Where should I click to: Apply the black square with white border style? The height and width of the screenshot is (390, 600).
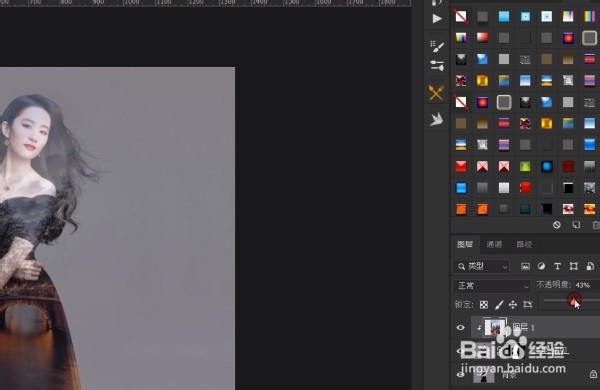[x=568, y=188]
